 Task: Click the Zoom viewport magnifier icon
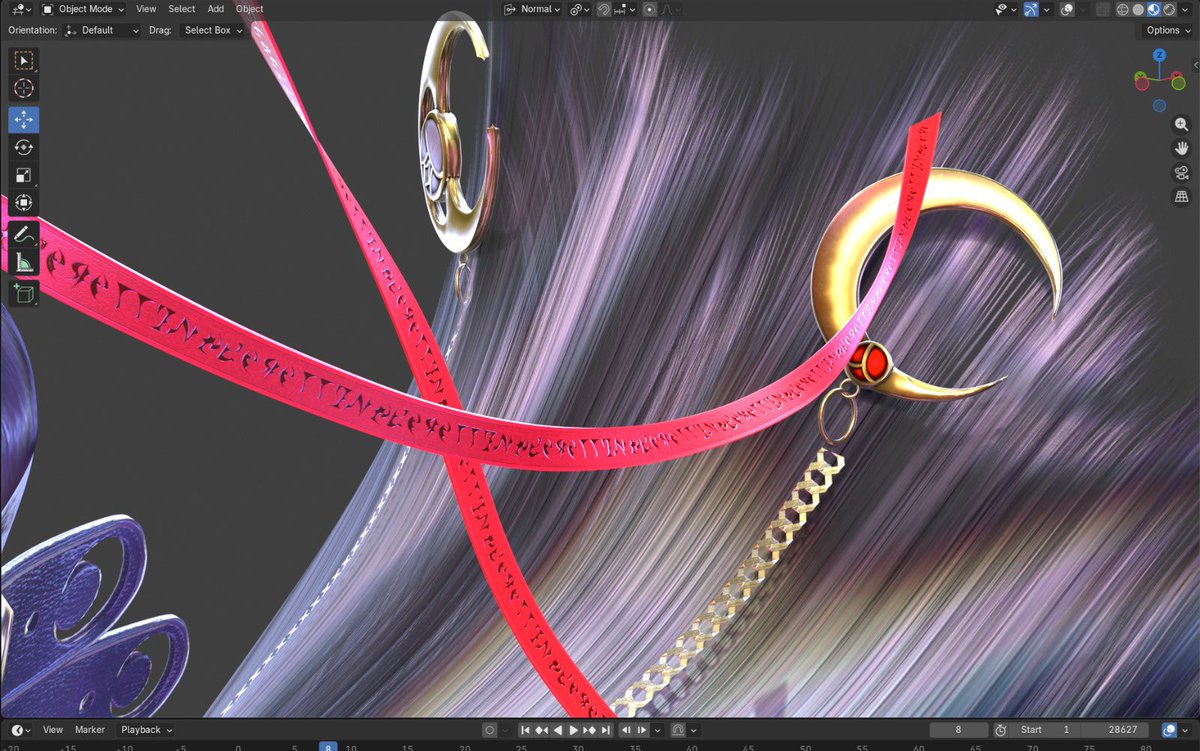[1181, 125]
